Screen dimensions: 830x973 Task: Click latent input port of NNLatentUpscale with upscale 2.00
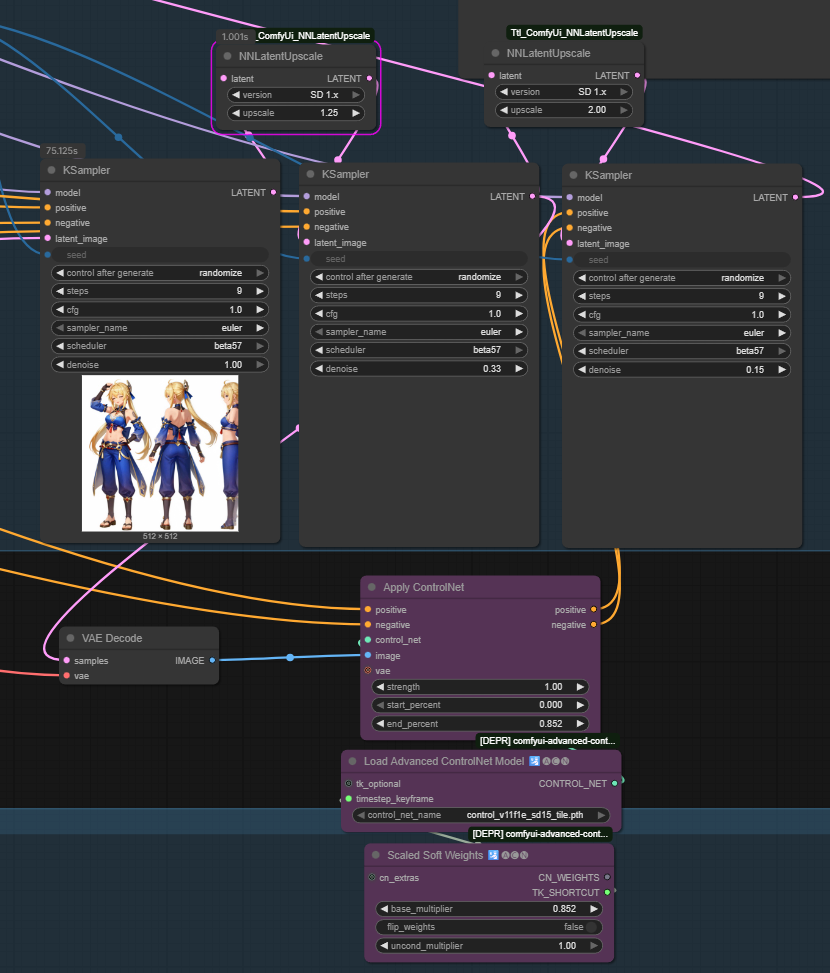[x=492, y=75]
